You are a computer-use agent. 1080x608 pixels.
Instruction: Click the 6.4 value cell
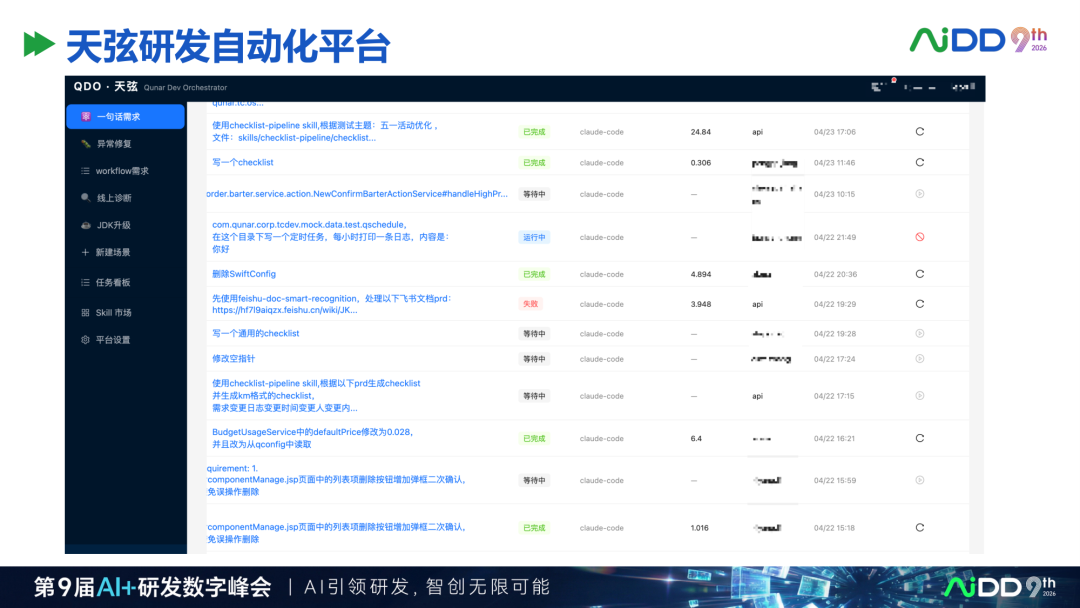tap(696, 438)
